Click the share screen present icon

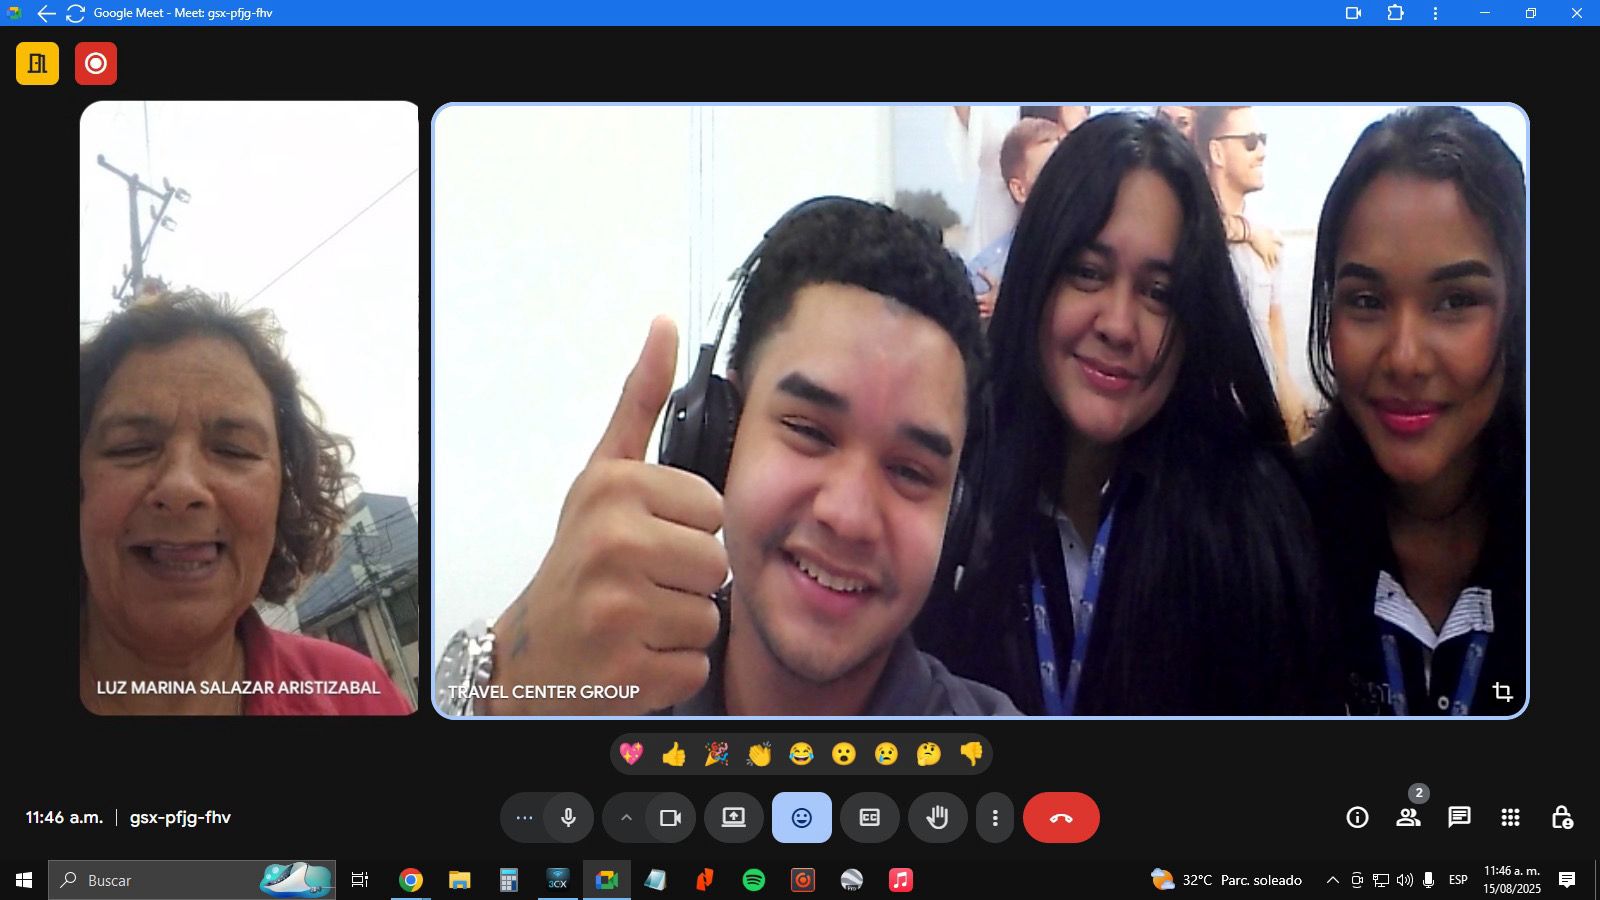click(x=734, y=818)
